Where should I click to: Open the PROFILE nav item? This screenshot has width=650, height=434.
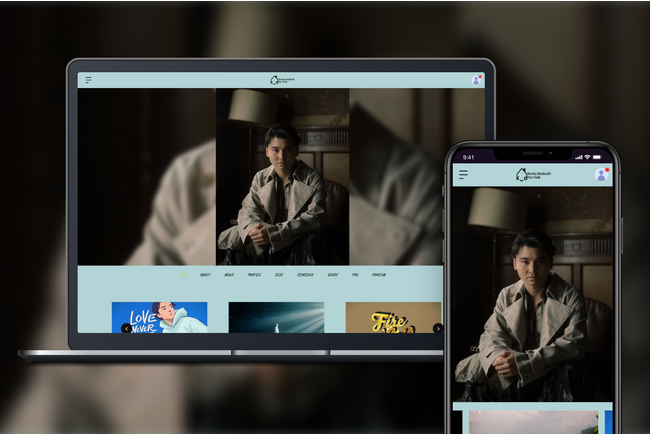[254, 275]
